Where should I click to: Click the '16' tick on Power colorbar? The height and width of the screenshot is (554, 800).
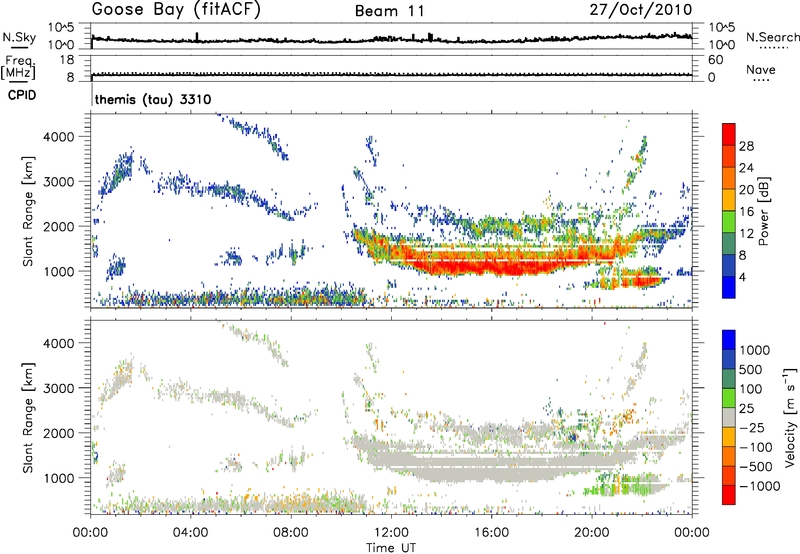pos(746,212)
